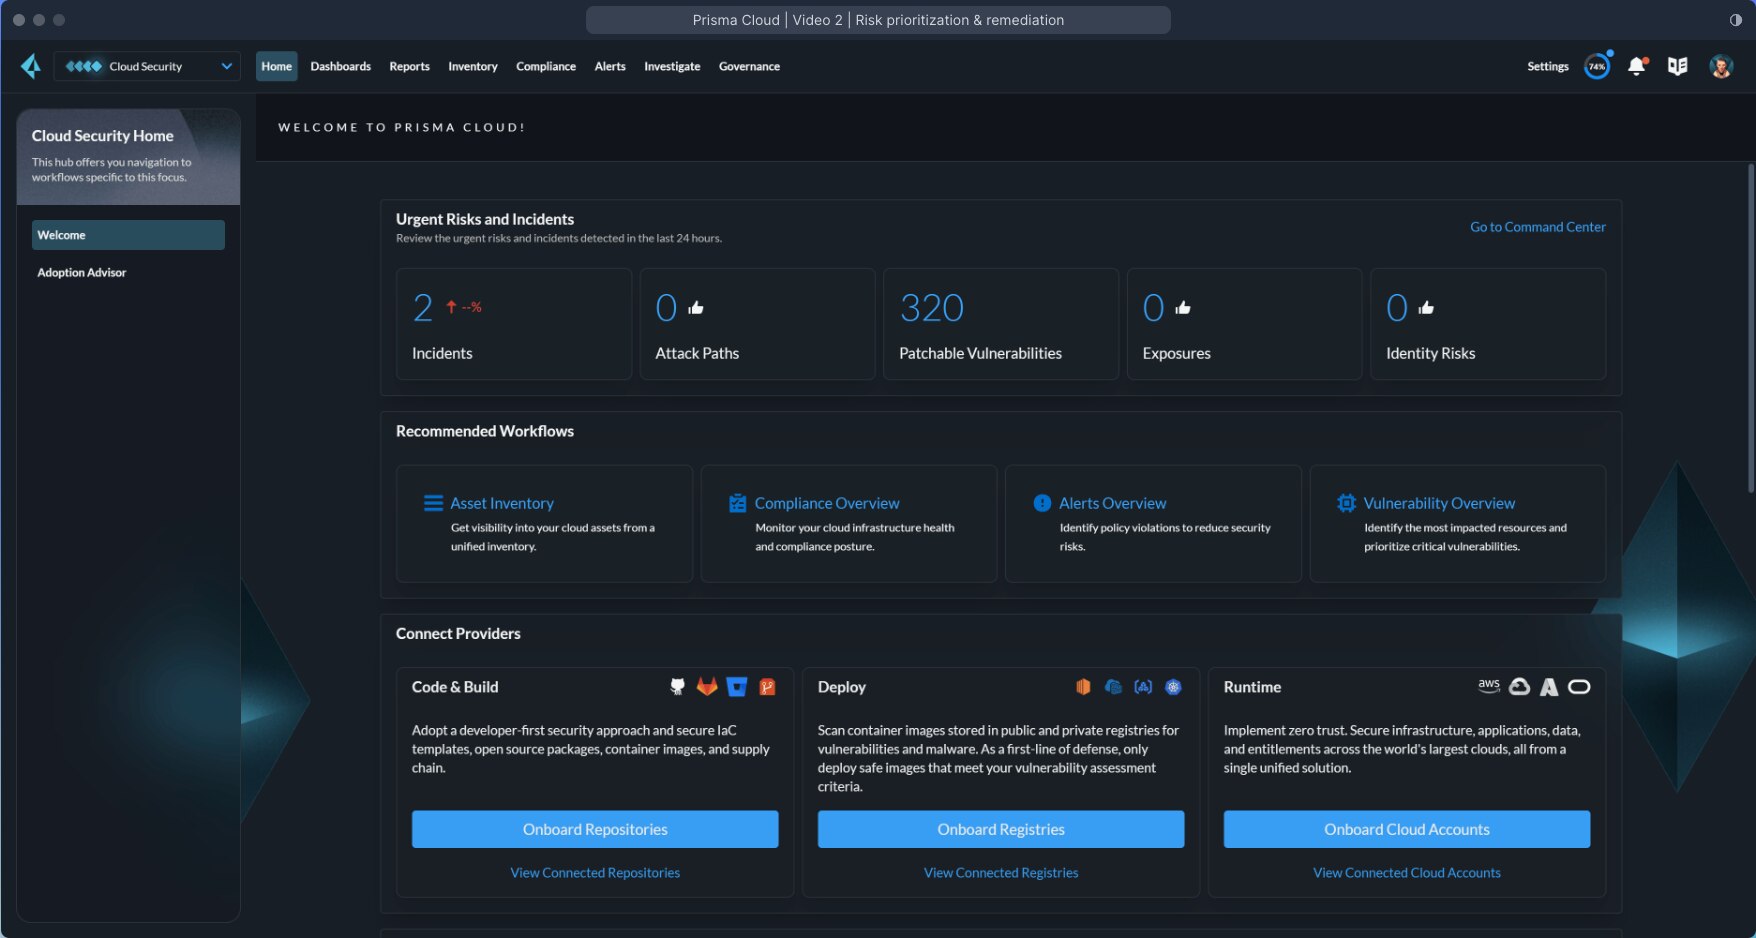Screen dimensions: 1756x938
Task: Toggle the dark mode contrast icon top right
Action: pos(1737,19)
